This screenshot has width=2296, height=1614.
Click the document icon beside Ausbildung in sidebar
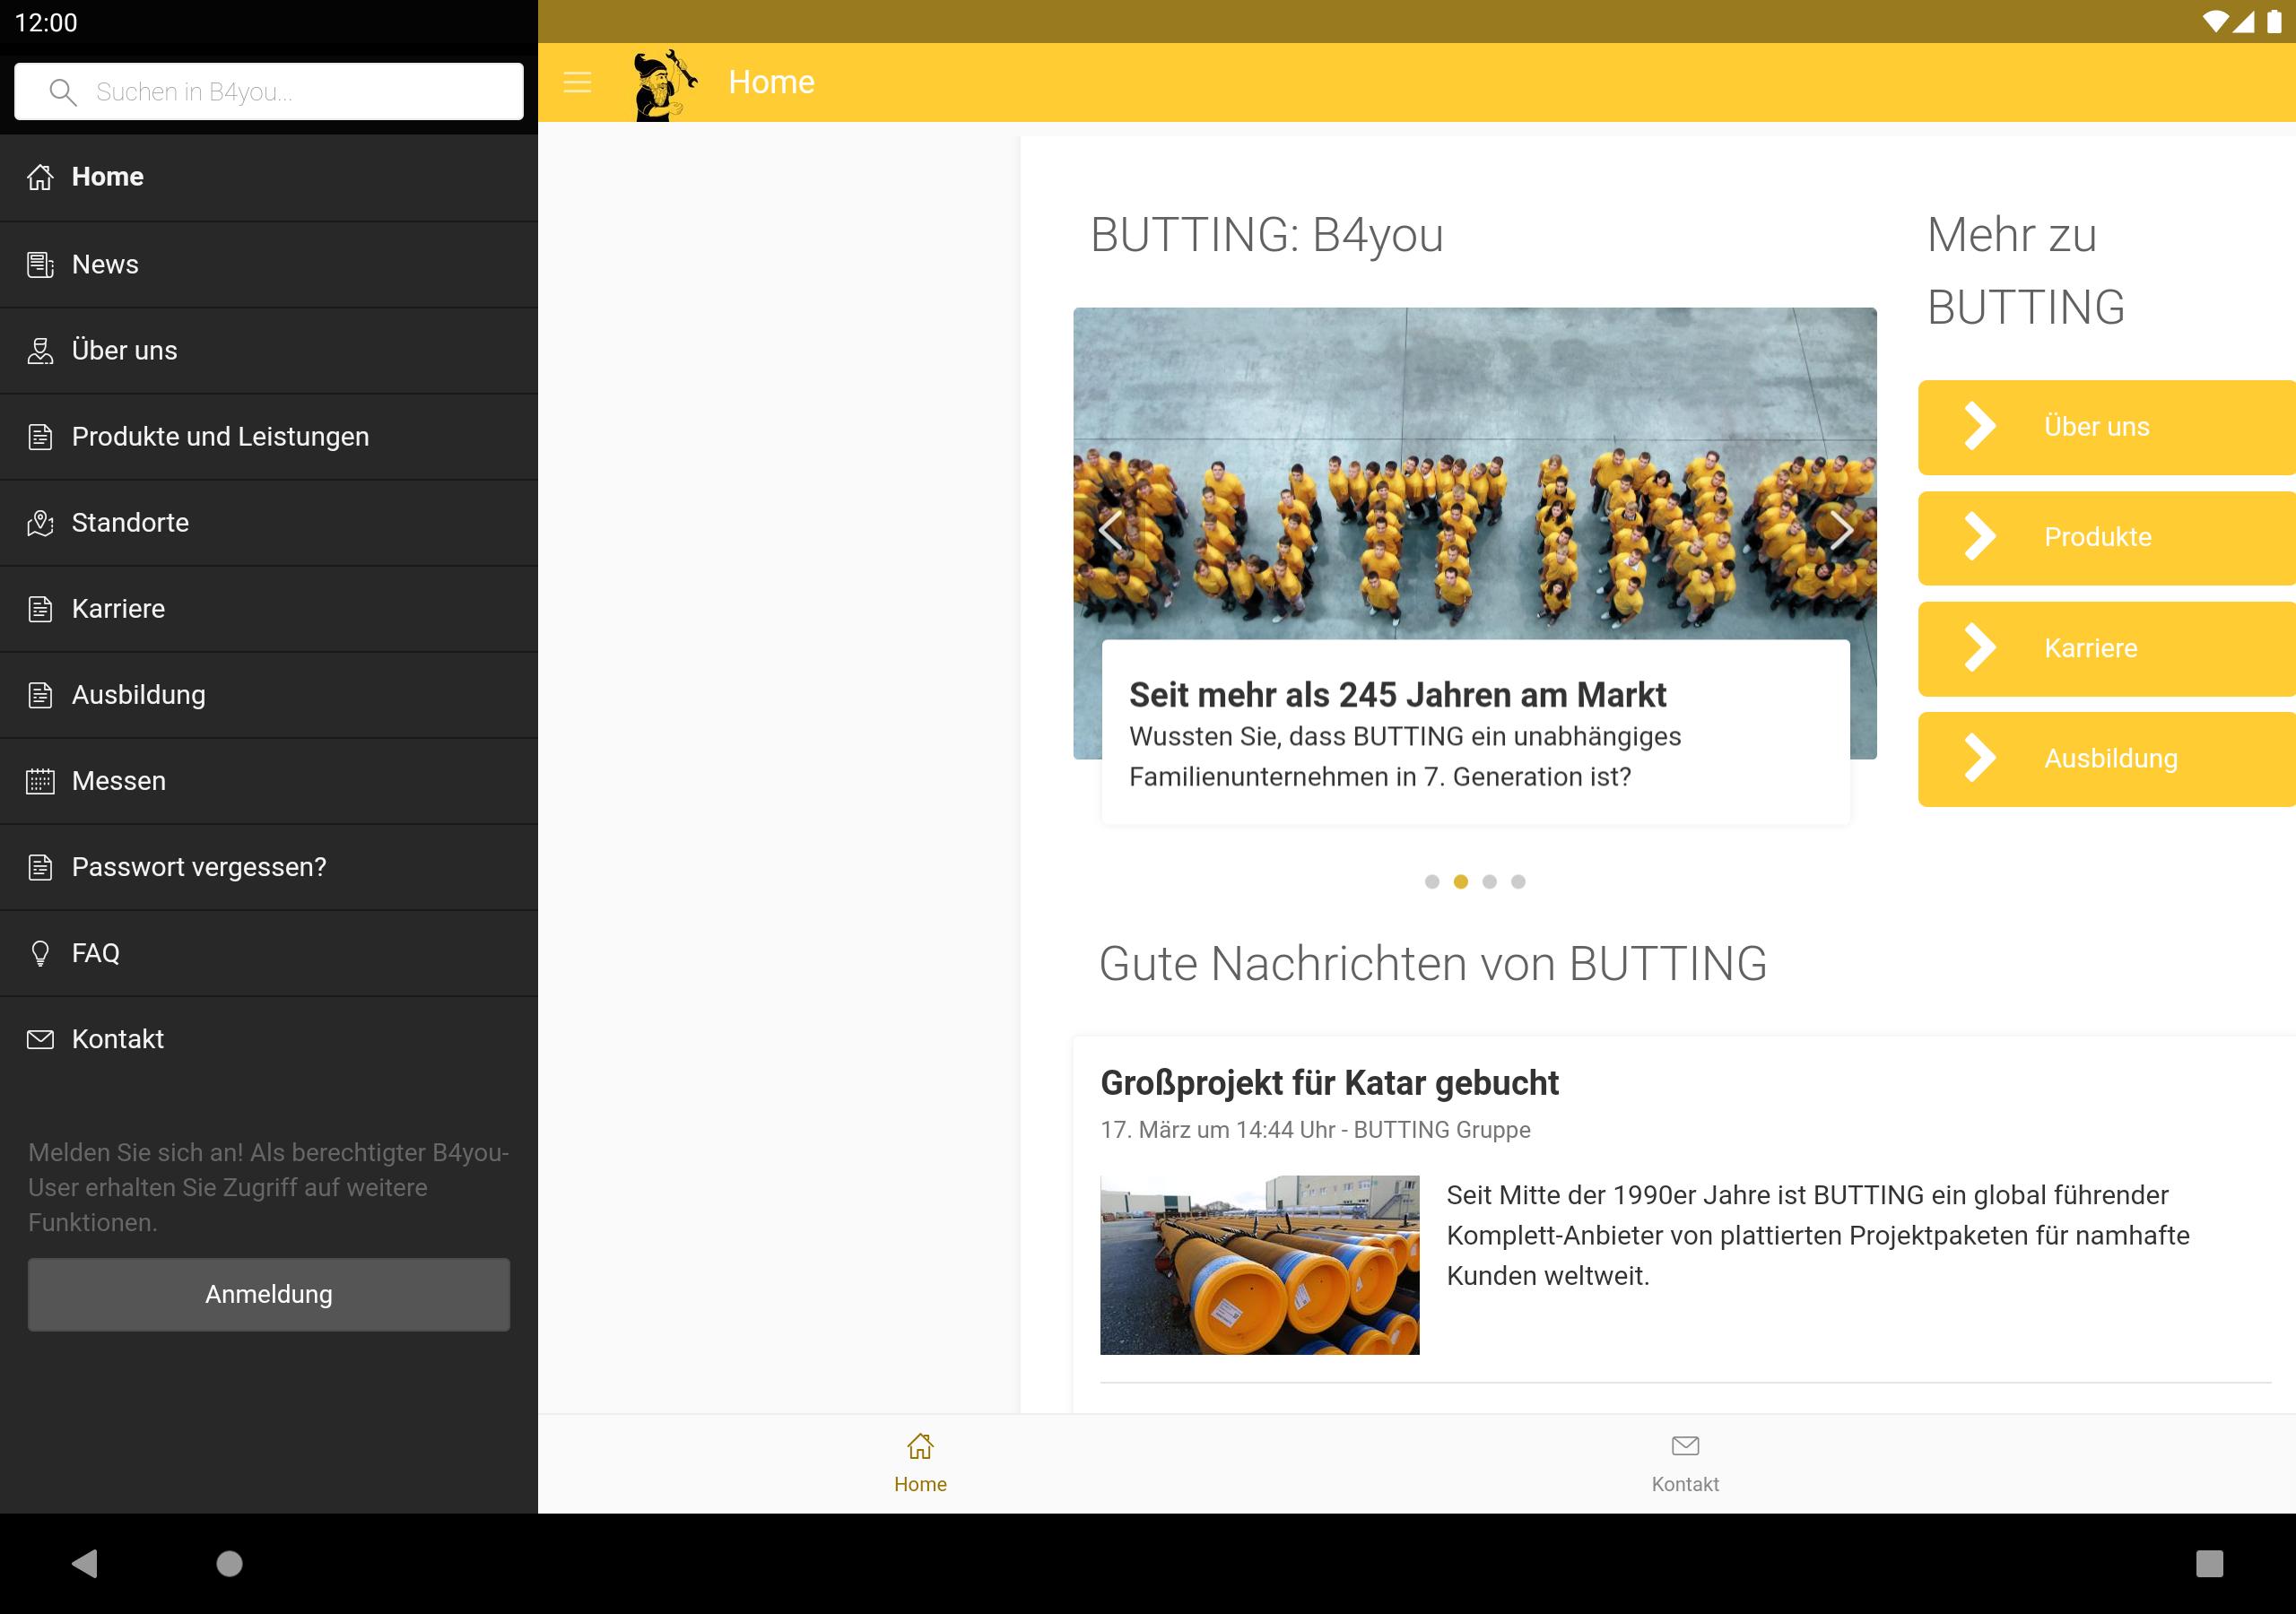tap(40, 695)
